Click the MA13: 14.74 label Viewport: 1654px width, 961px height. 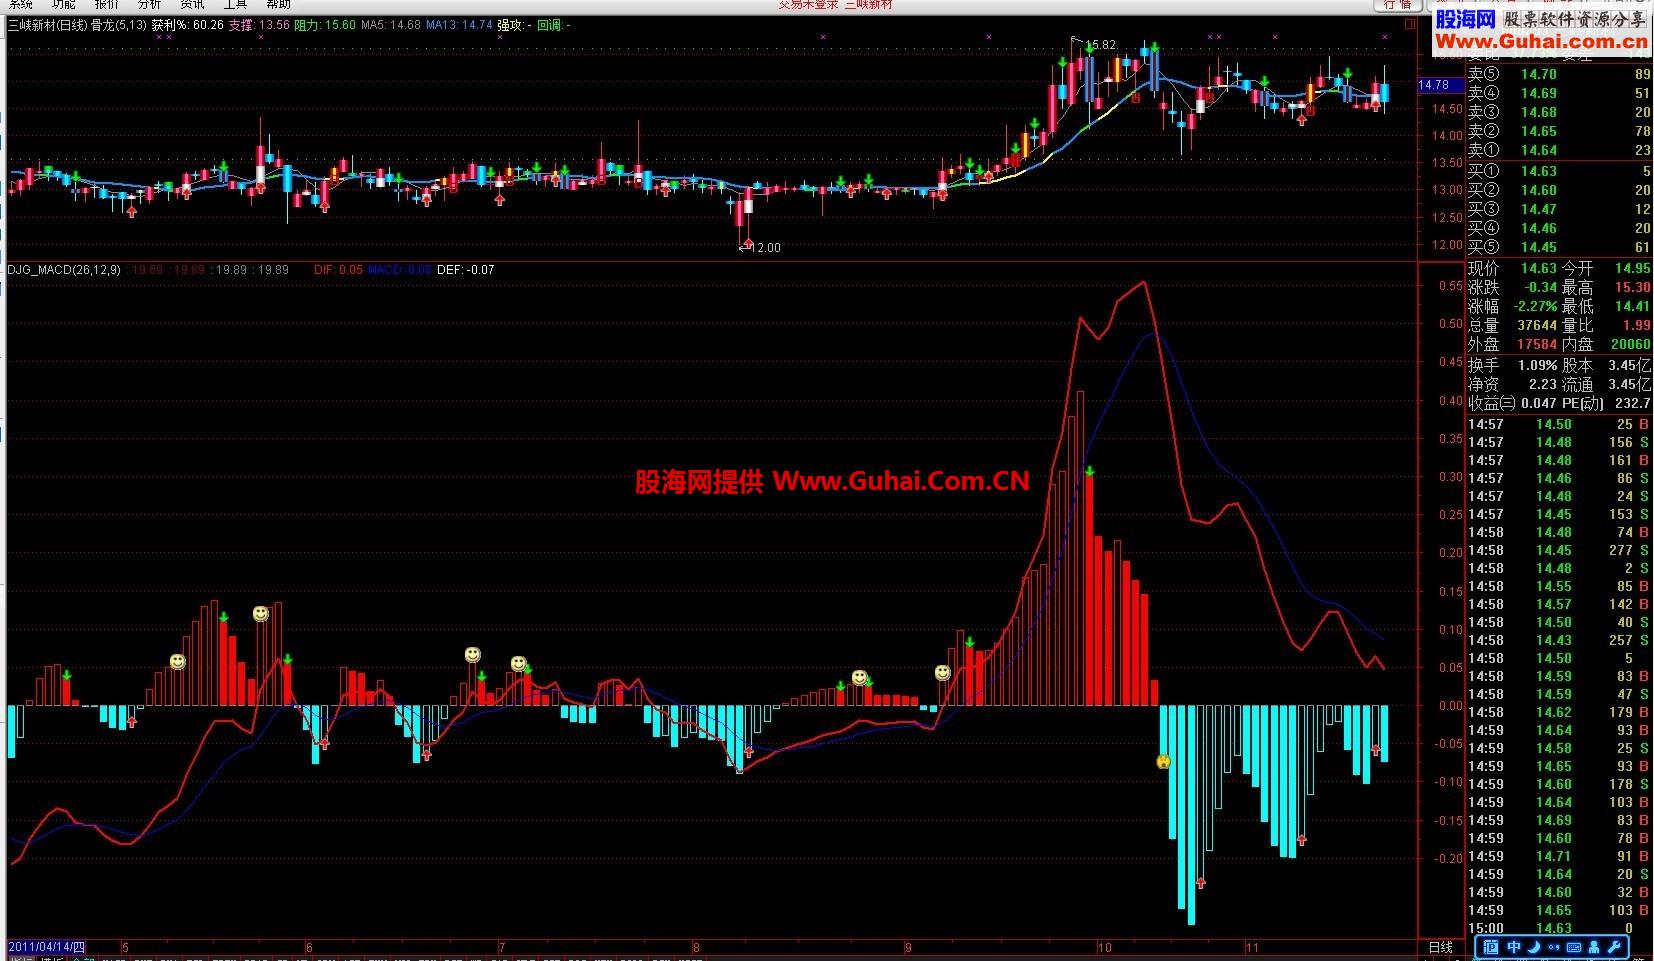tap(460, 25)
